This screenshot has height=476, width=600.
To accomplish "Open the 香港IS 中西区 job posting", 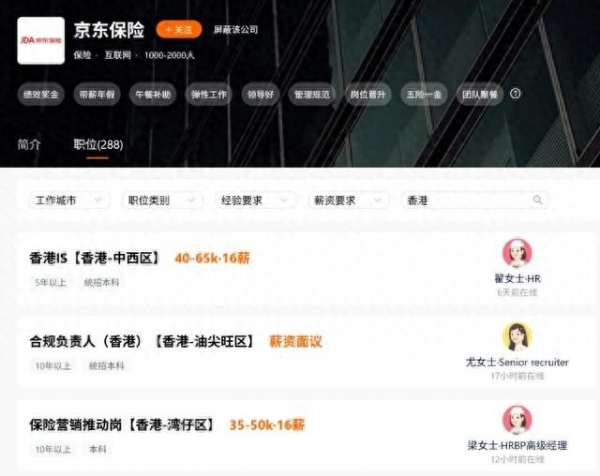I will 95,258.
